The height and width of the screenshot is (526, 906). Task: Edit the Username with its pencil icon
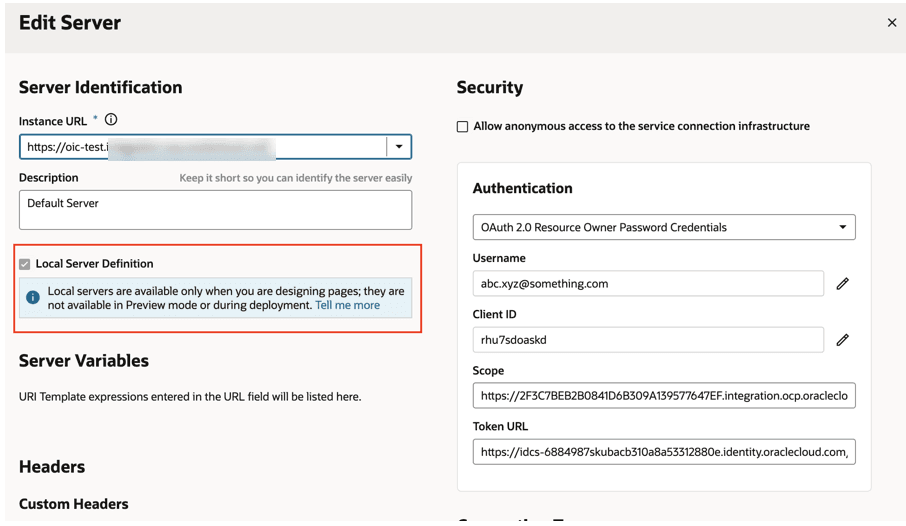click(842, 283)
